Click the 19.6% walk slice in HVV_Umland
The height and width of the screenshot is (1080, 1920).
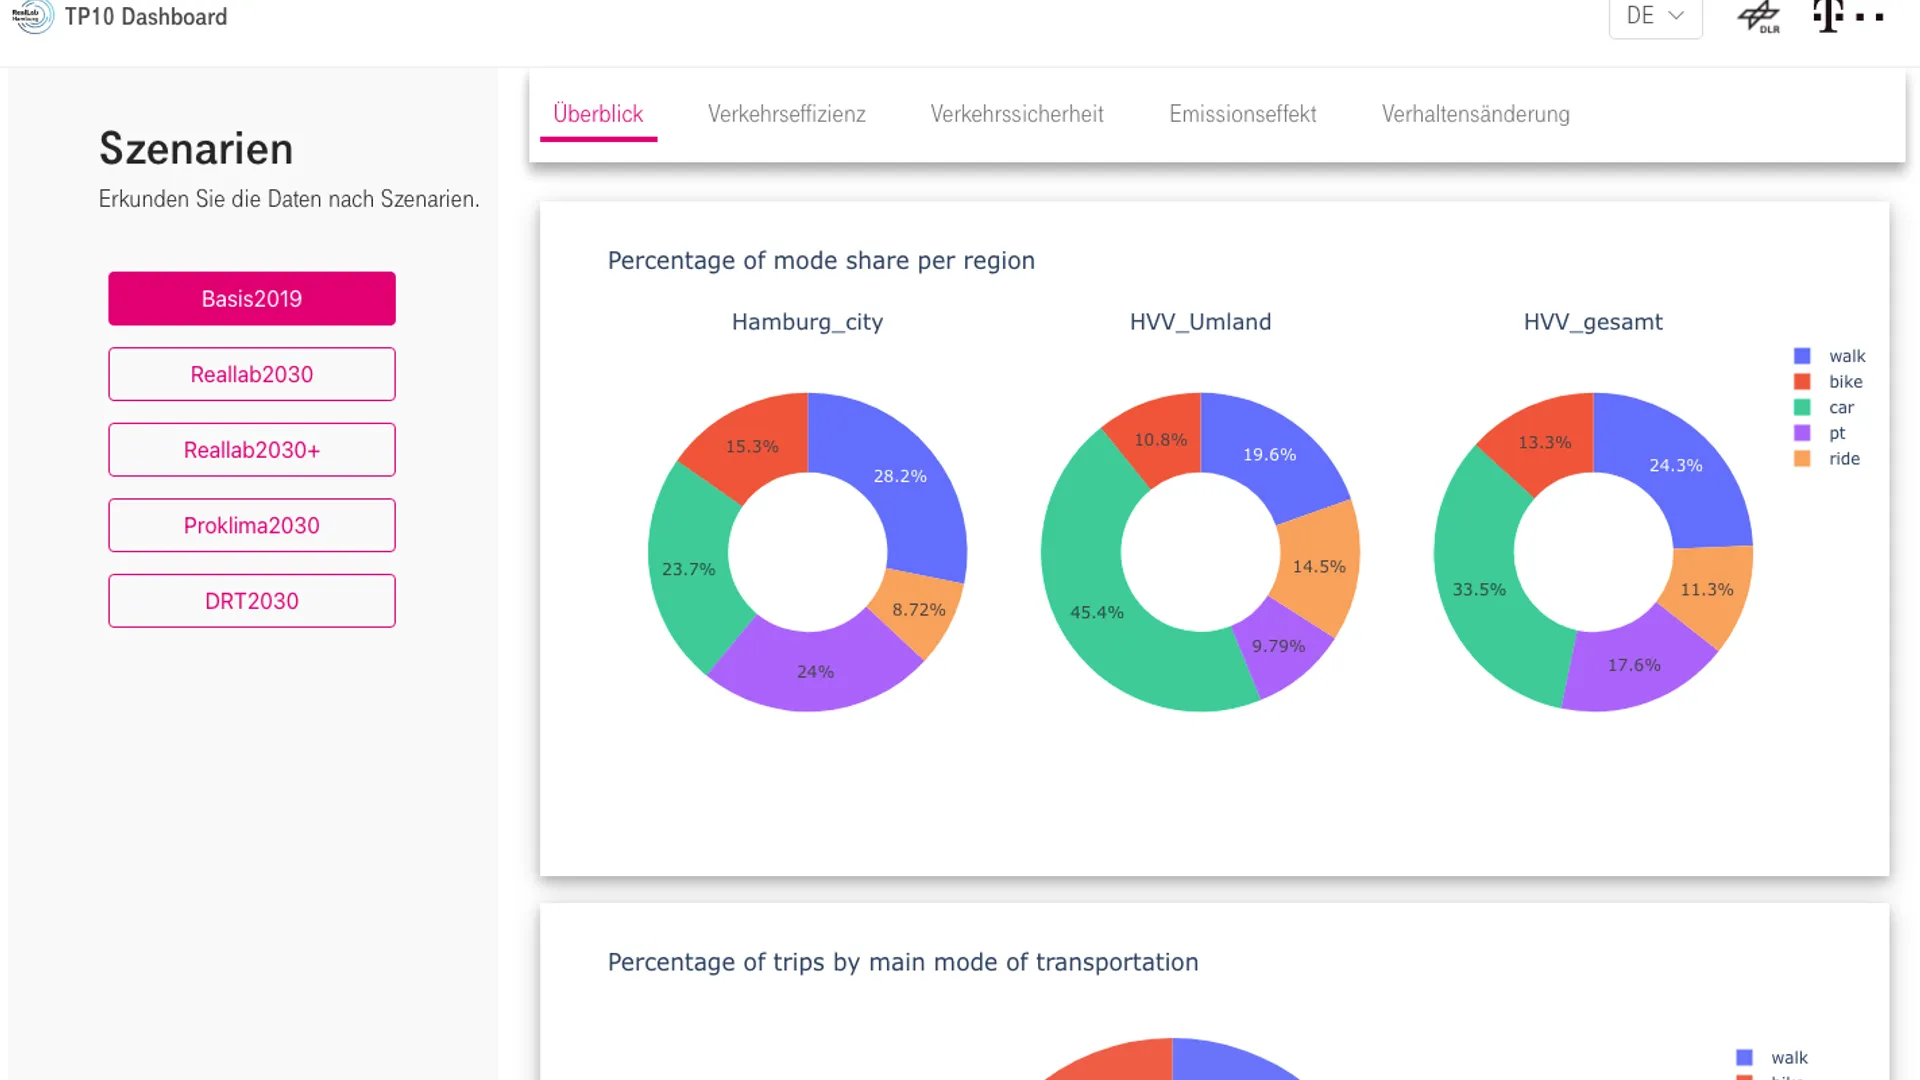point(1270,455)
